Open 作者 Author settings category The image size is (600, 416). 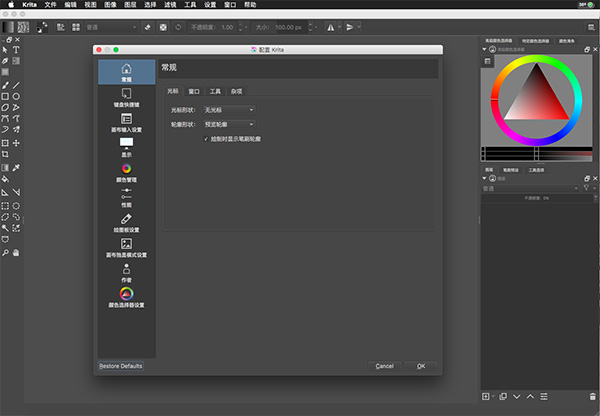tap(127, 273)
